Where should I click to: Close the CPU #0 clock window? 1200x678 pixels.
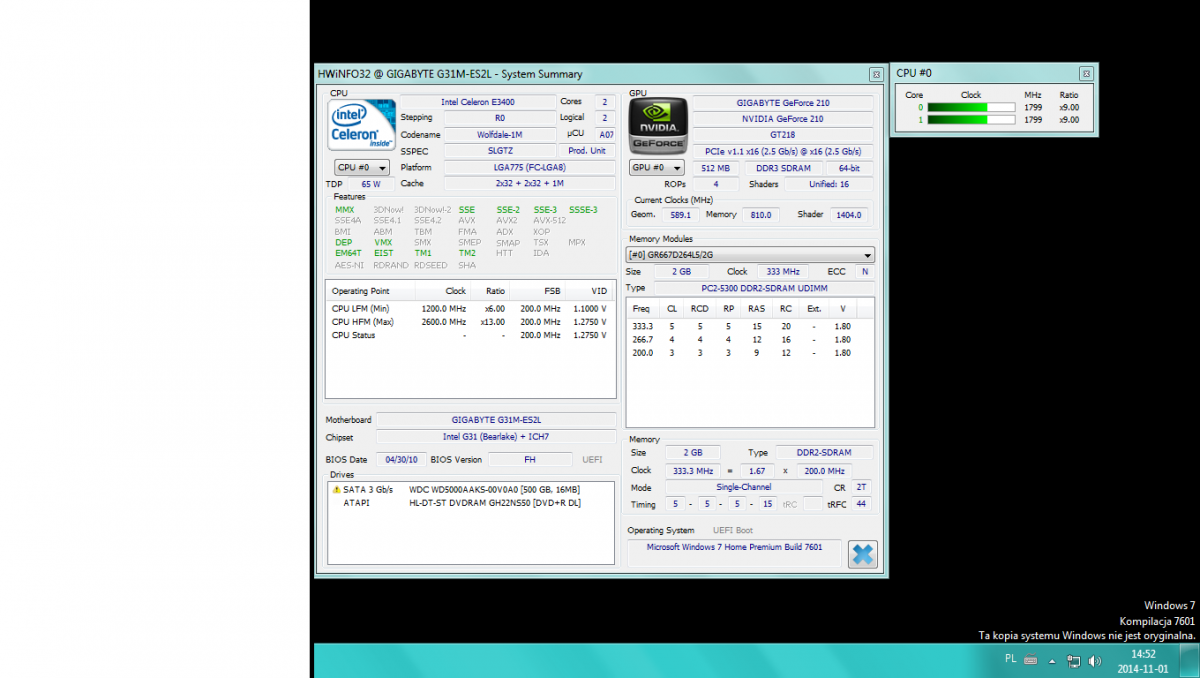pos(1086,73)
